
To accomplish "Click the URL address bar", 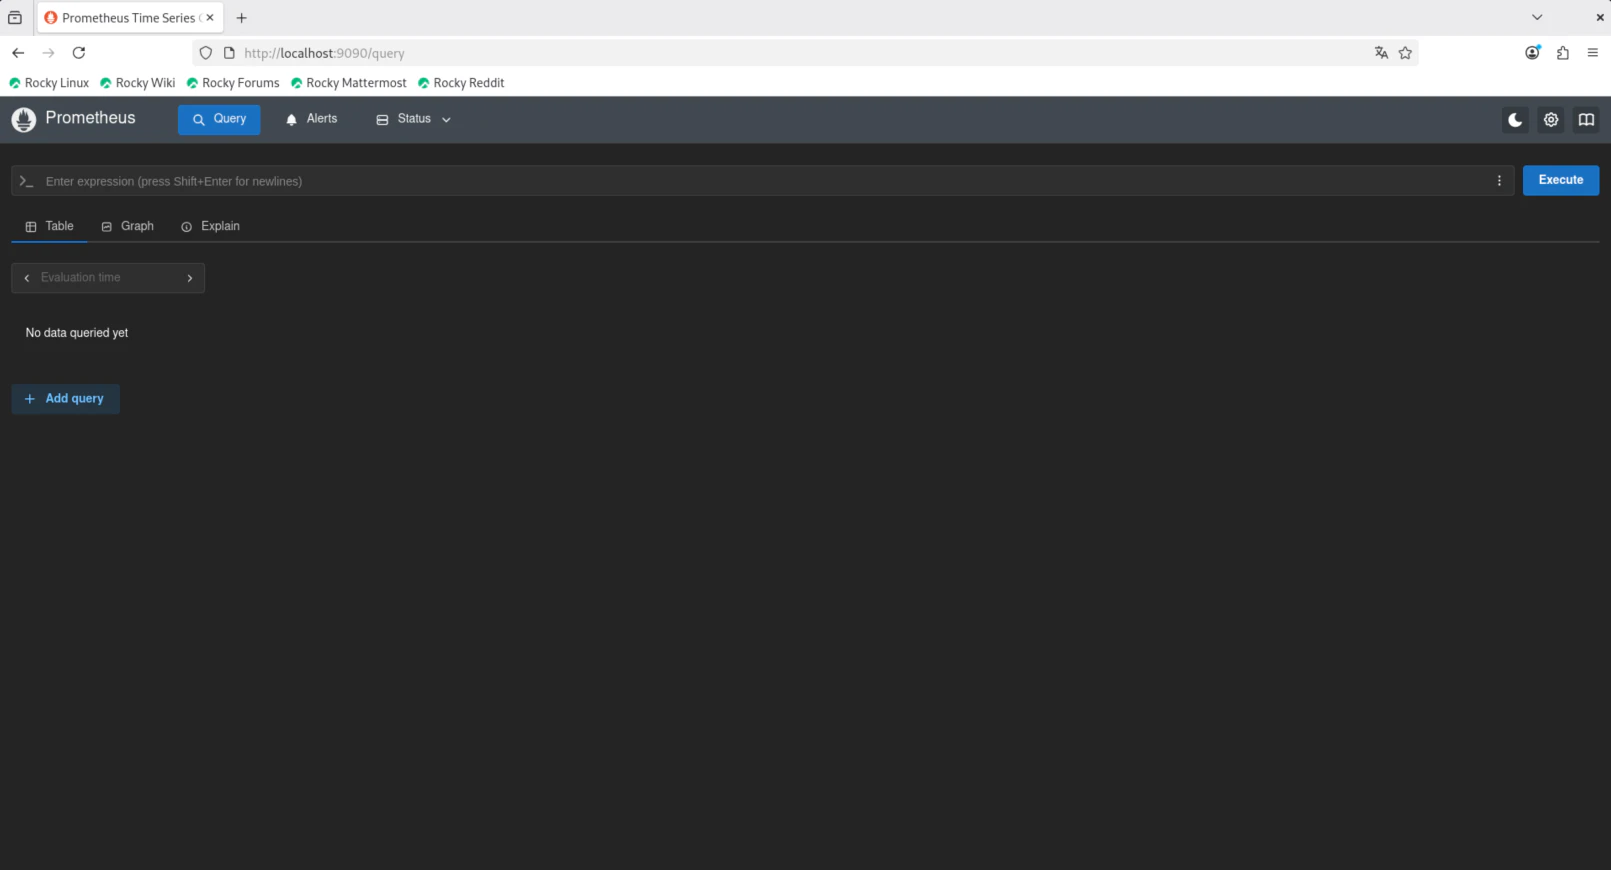I will (804, 53).
